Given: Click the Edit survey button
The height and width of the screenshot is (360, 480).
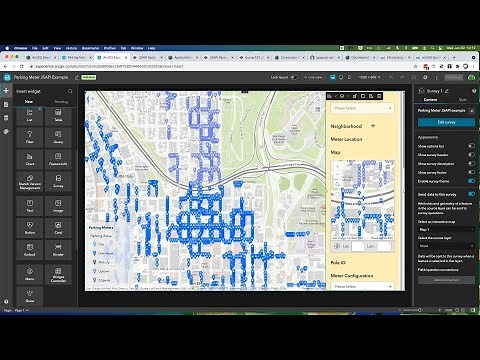Looking at the screenshot, I should click(x=446, y=122).
